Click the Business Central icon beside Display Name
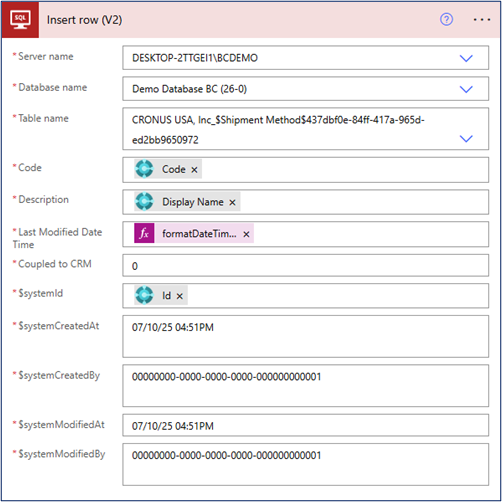Image resolution: width=502 pixels, height=502 pixels. 144,201
